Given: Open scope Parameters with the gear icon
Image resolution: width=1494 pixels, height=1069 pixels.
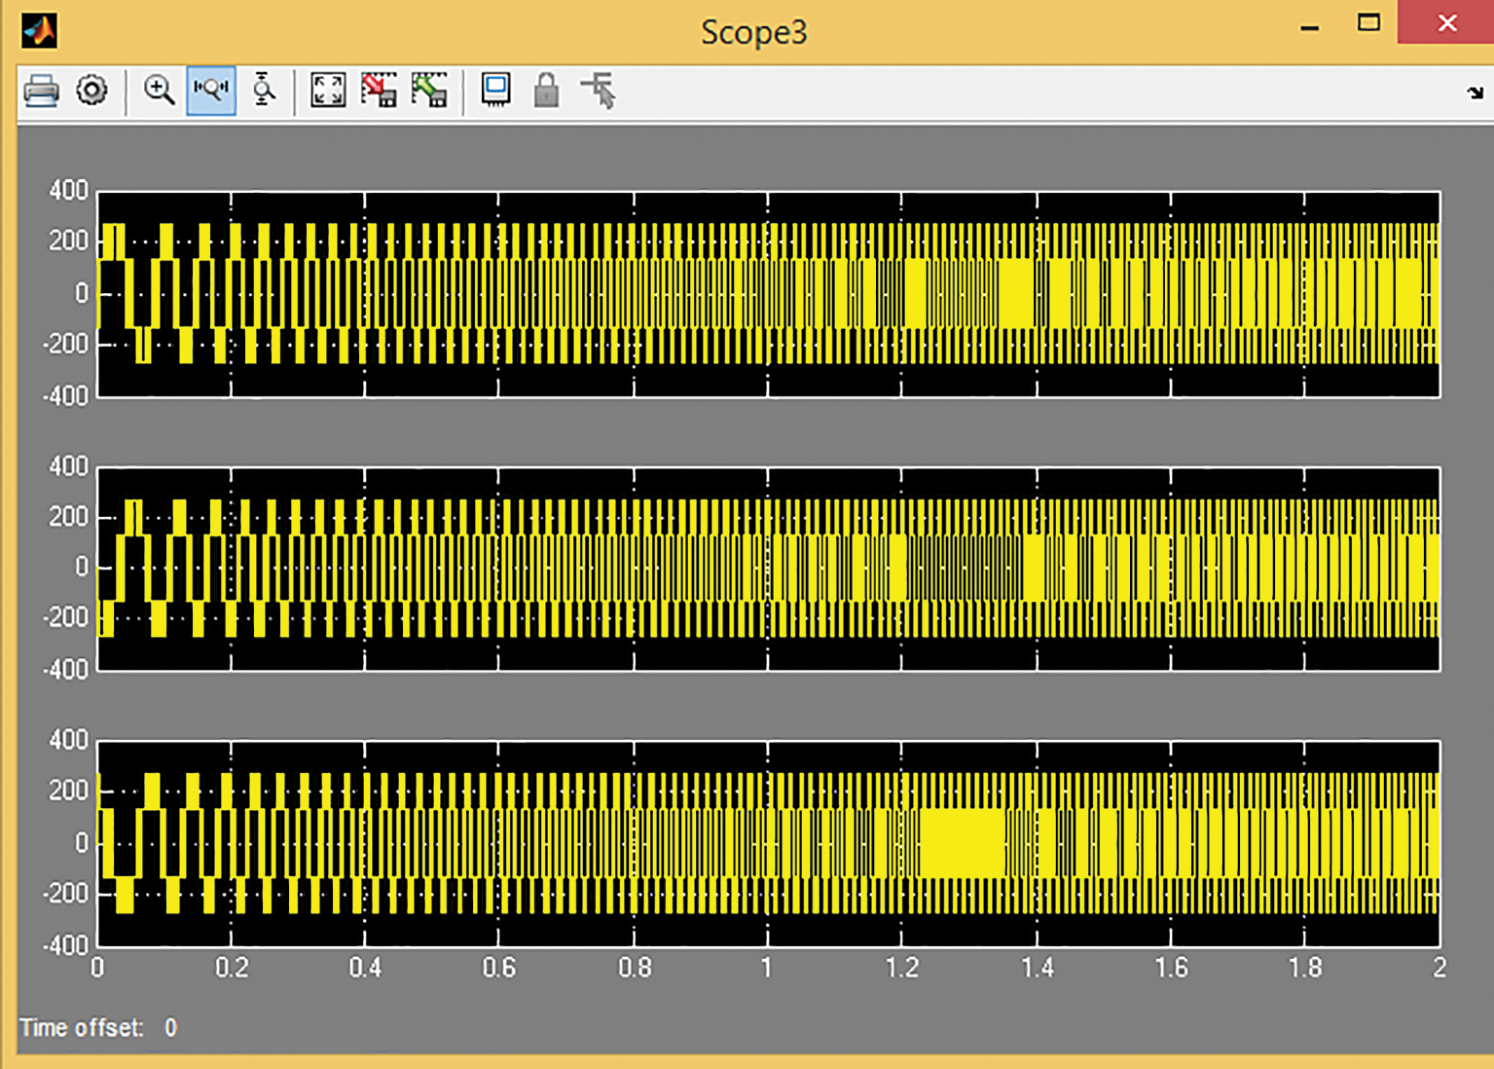Looking at the screenshot, I should 92,91.
